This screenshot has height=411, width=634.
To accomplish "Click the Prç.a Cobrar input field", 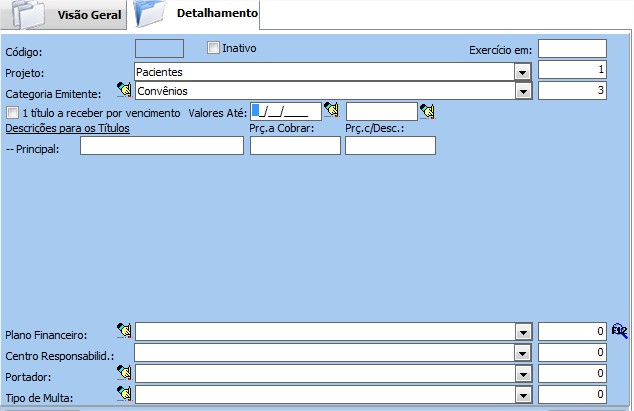I will pyautogui.click(x=295, y=147).
